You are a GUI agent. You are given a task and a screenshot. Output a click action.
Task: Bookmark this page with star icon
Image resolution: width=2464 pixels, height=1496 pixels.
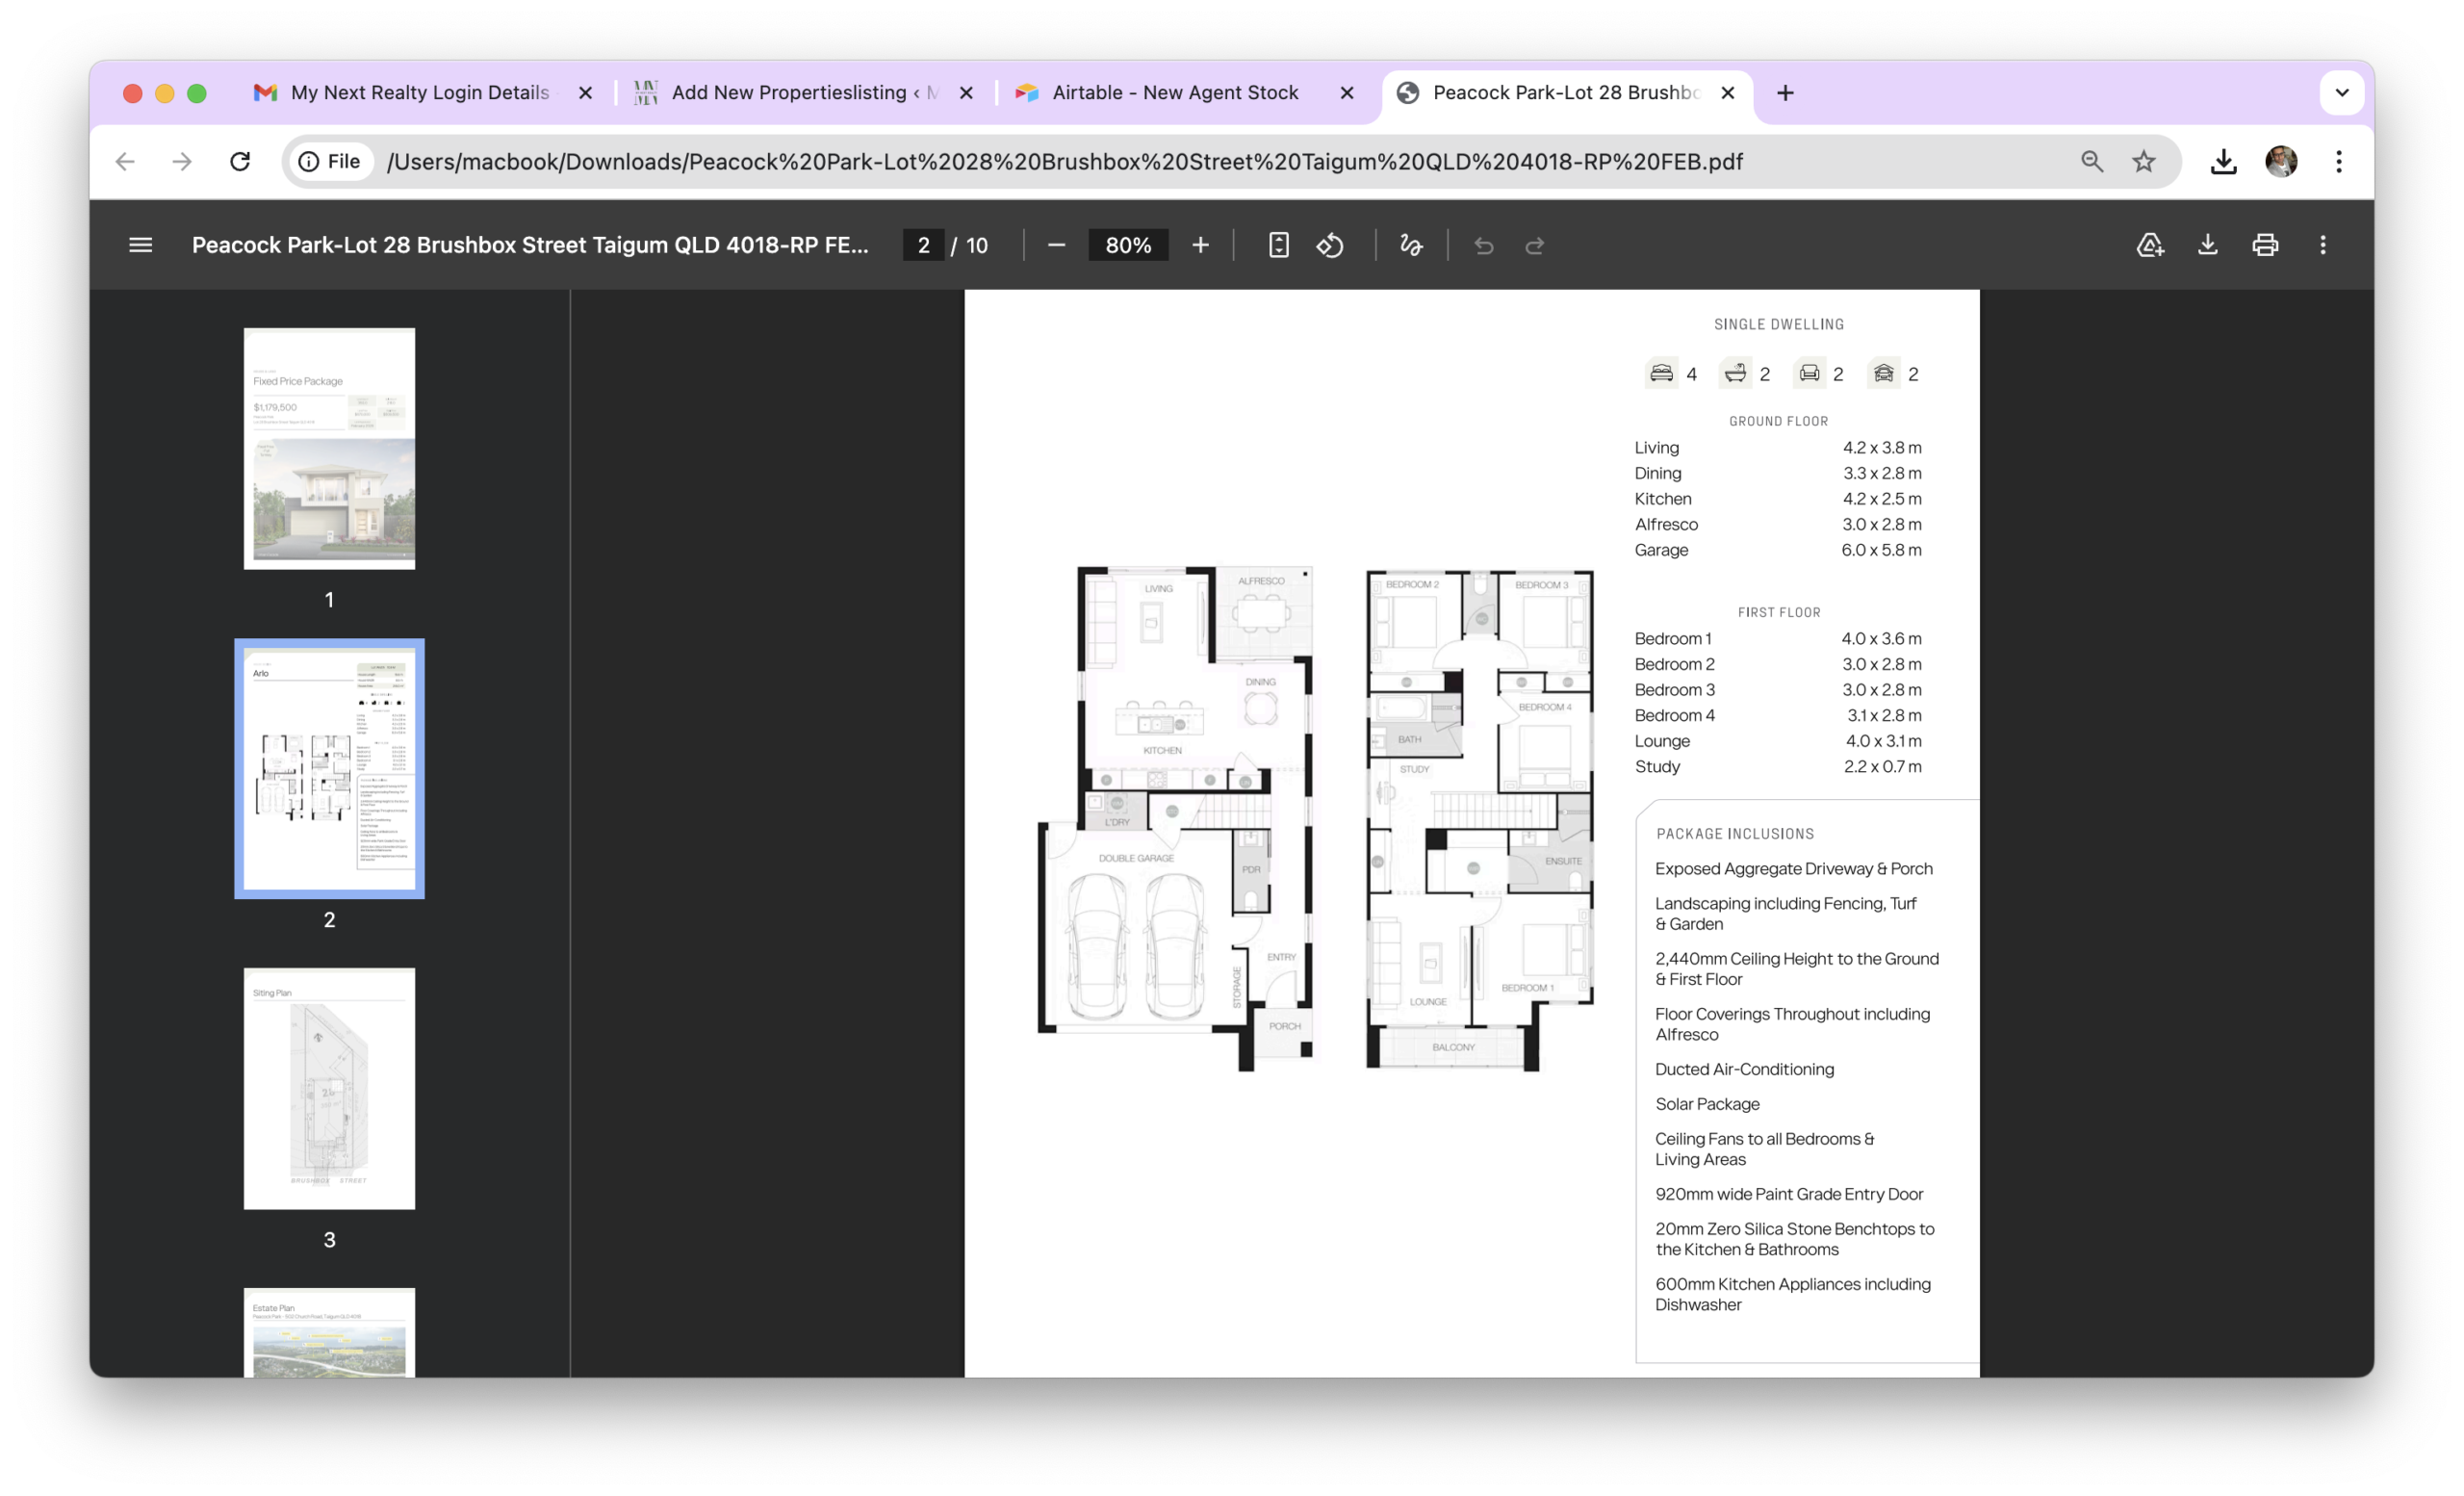pyautogui.click(x=2144, y=161)
